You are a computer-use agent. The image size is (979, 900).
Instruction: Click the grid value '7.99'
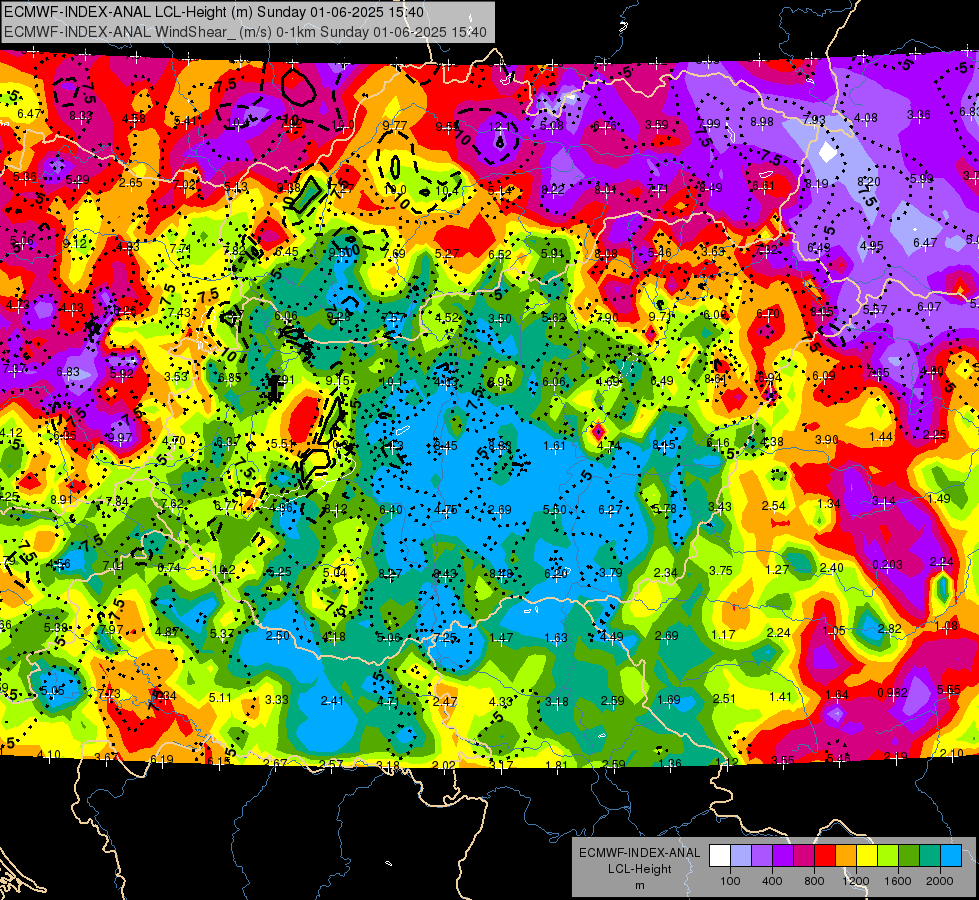[x=709, y=123]
